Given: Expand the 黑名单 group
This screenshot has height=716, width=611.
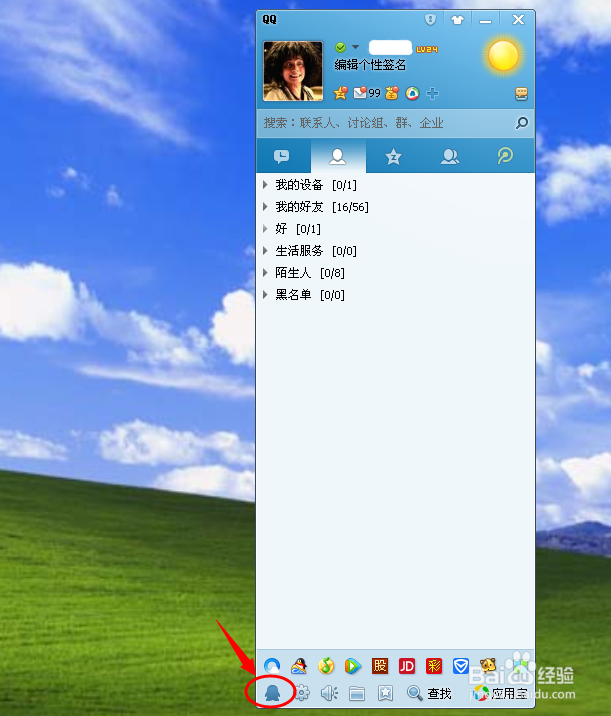Looking at the screenshot, I should point(265,295).
